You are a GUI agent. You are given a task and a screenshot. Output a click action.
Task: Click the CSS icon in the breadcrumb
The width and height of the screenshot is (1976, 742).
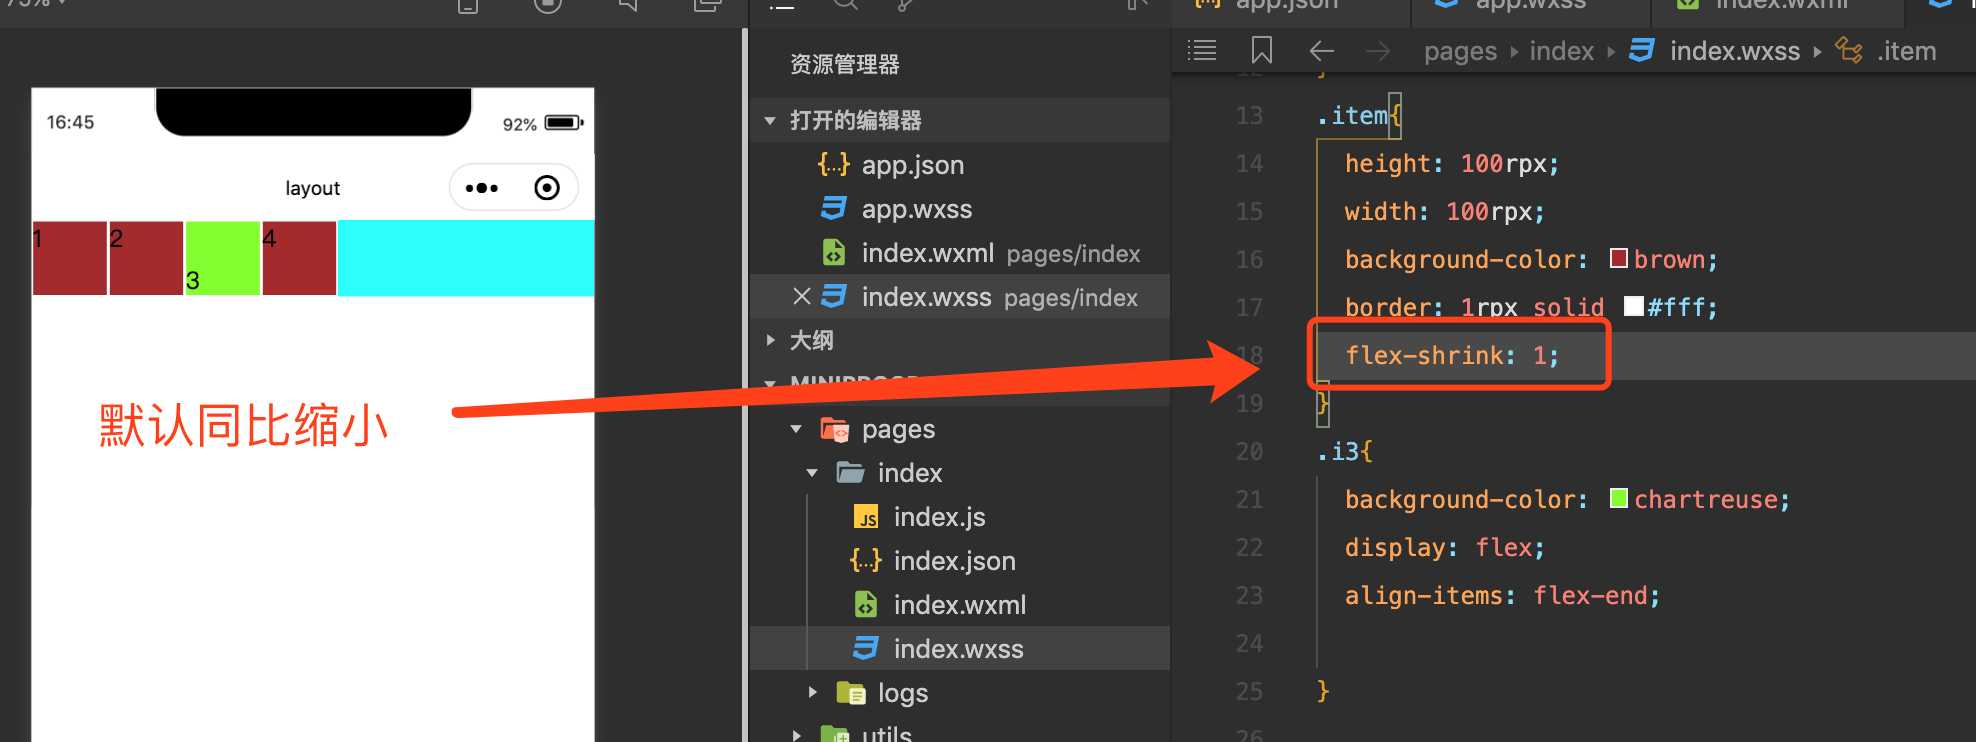1642,50
